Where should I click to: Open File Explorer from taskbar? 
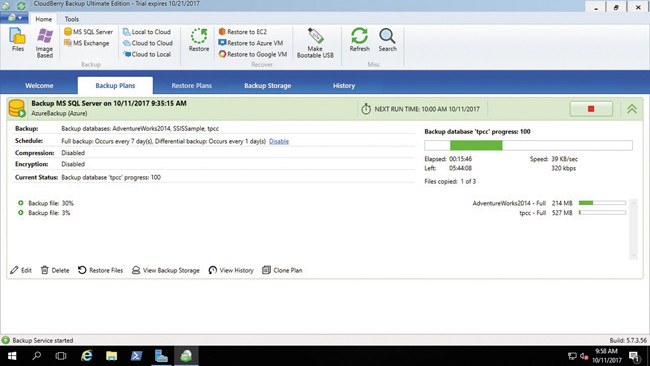111,356
